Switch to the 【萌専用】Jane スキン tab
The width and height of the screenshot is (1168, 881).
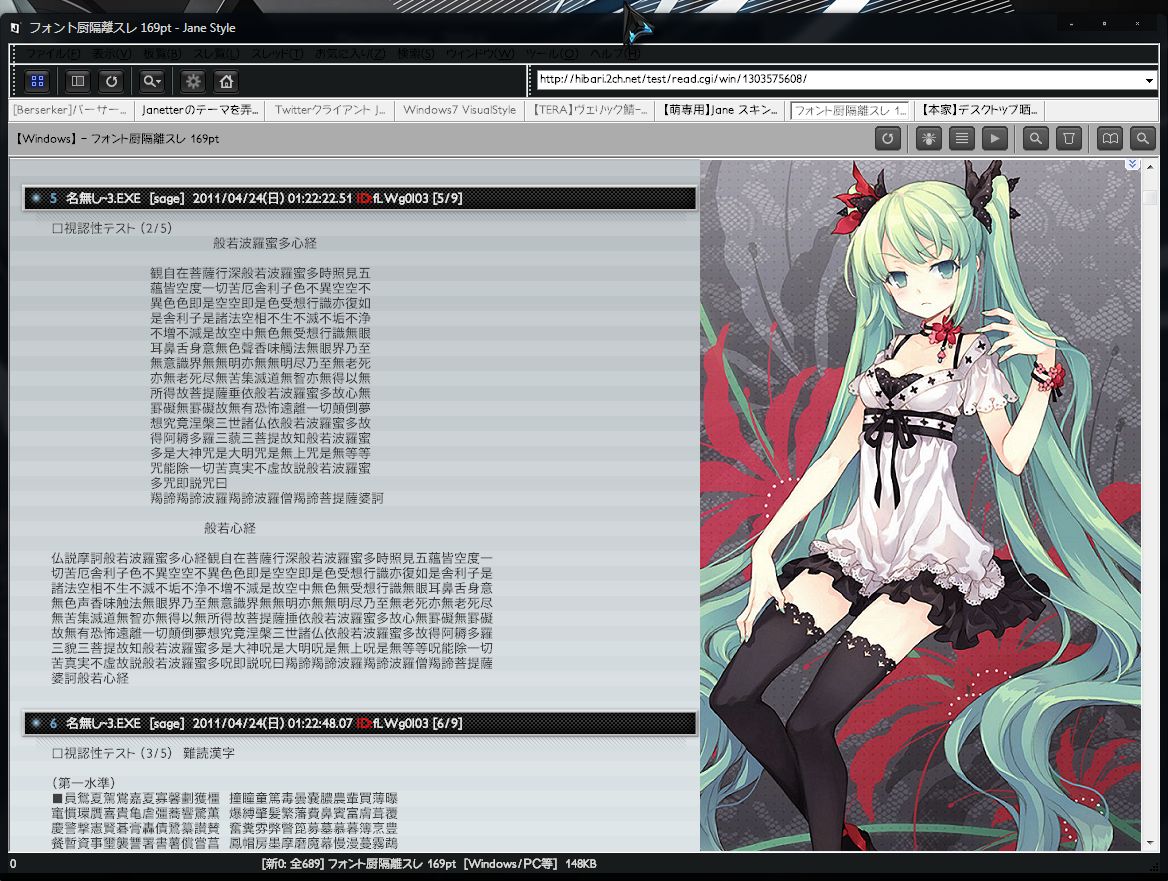click(720, 110)
